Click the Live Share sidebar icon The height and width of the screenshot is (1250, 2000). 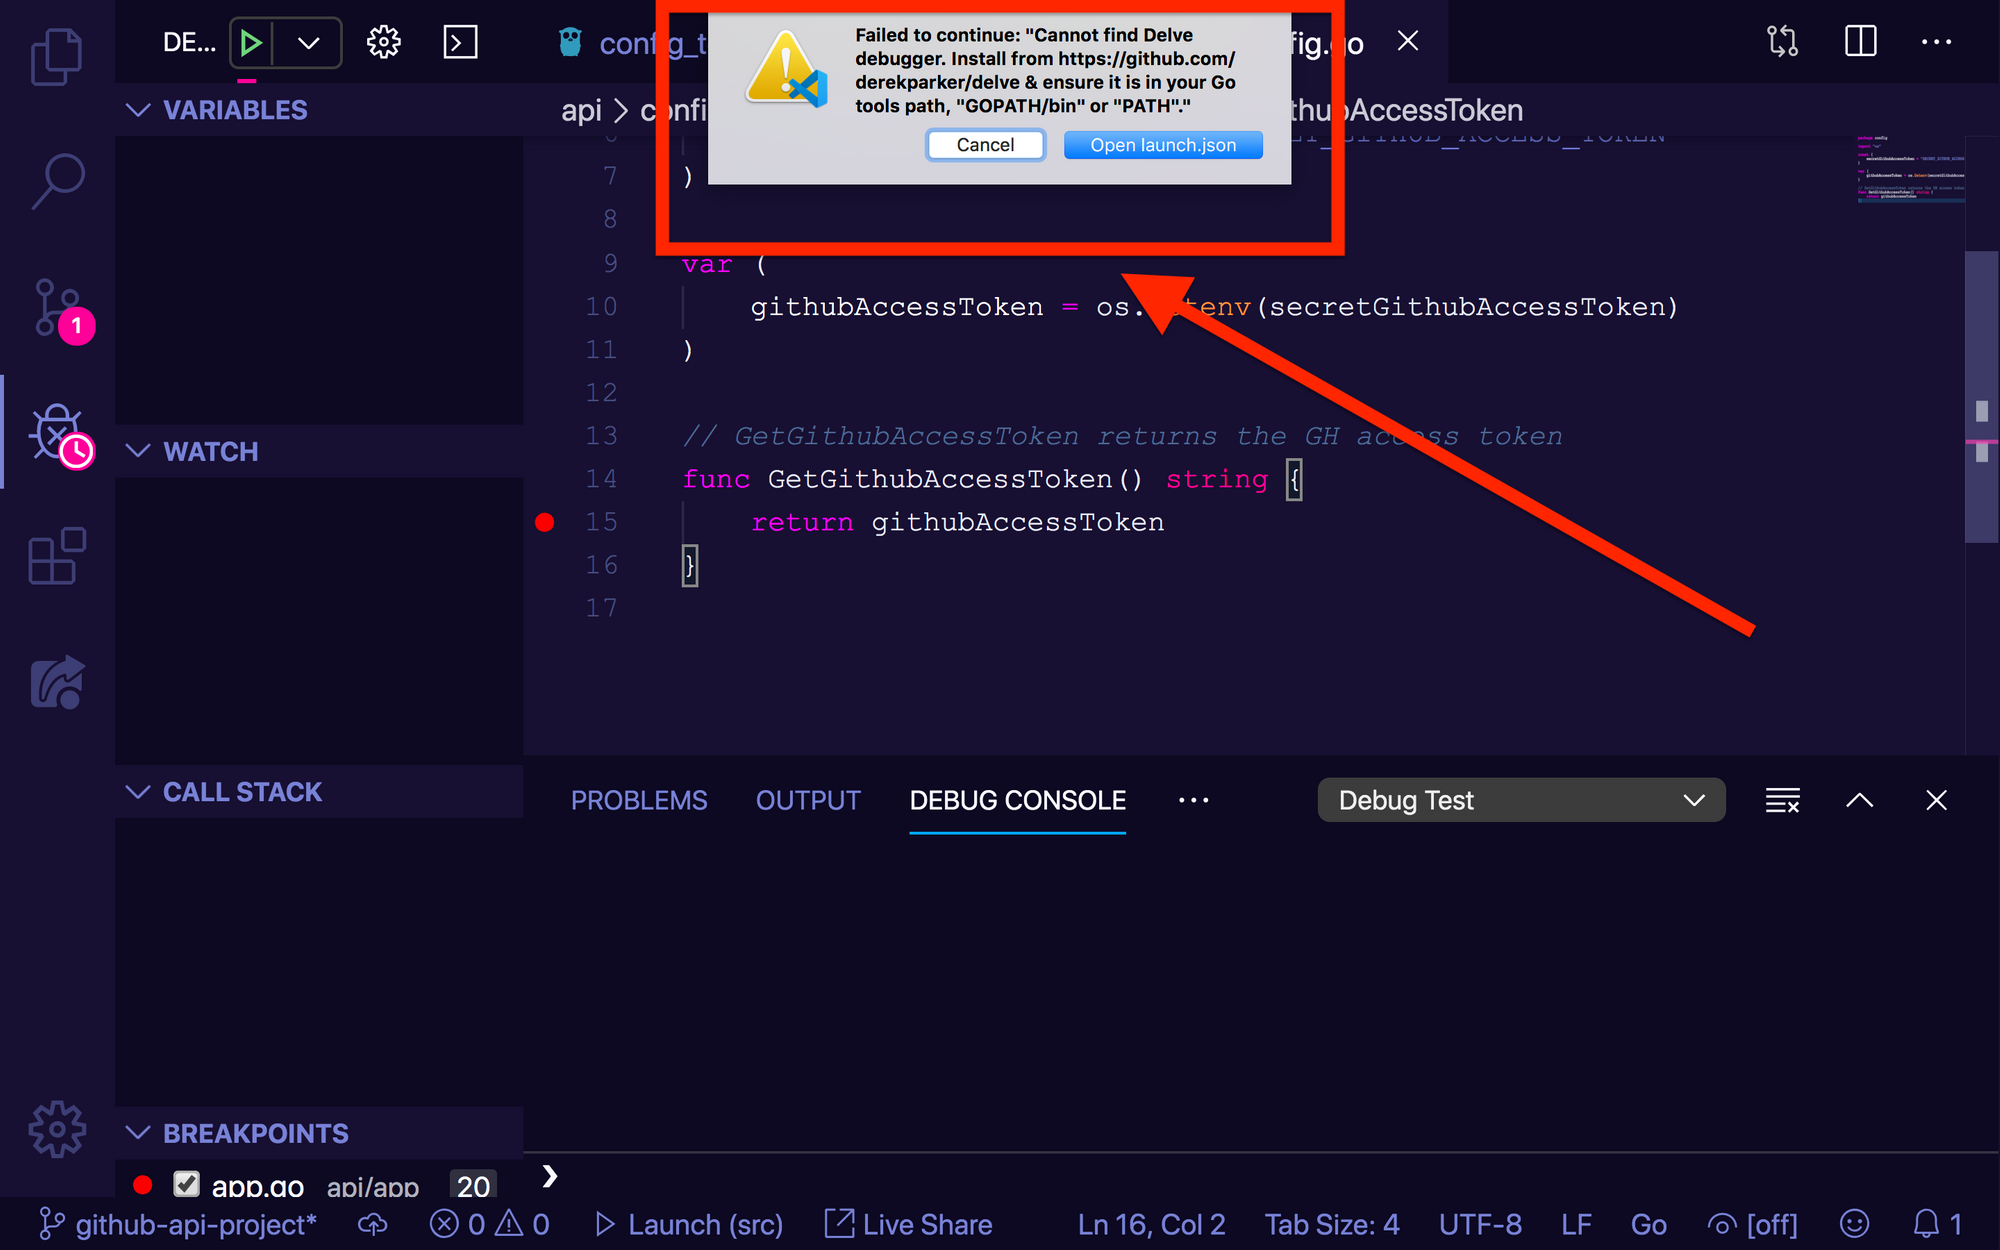coord(57,682)
